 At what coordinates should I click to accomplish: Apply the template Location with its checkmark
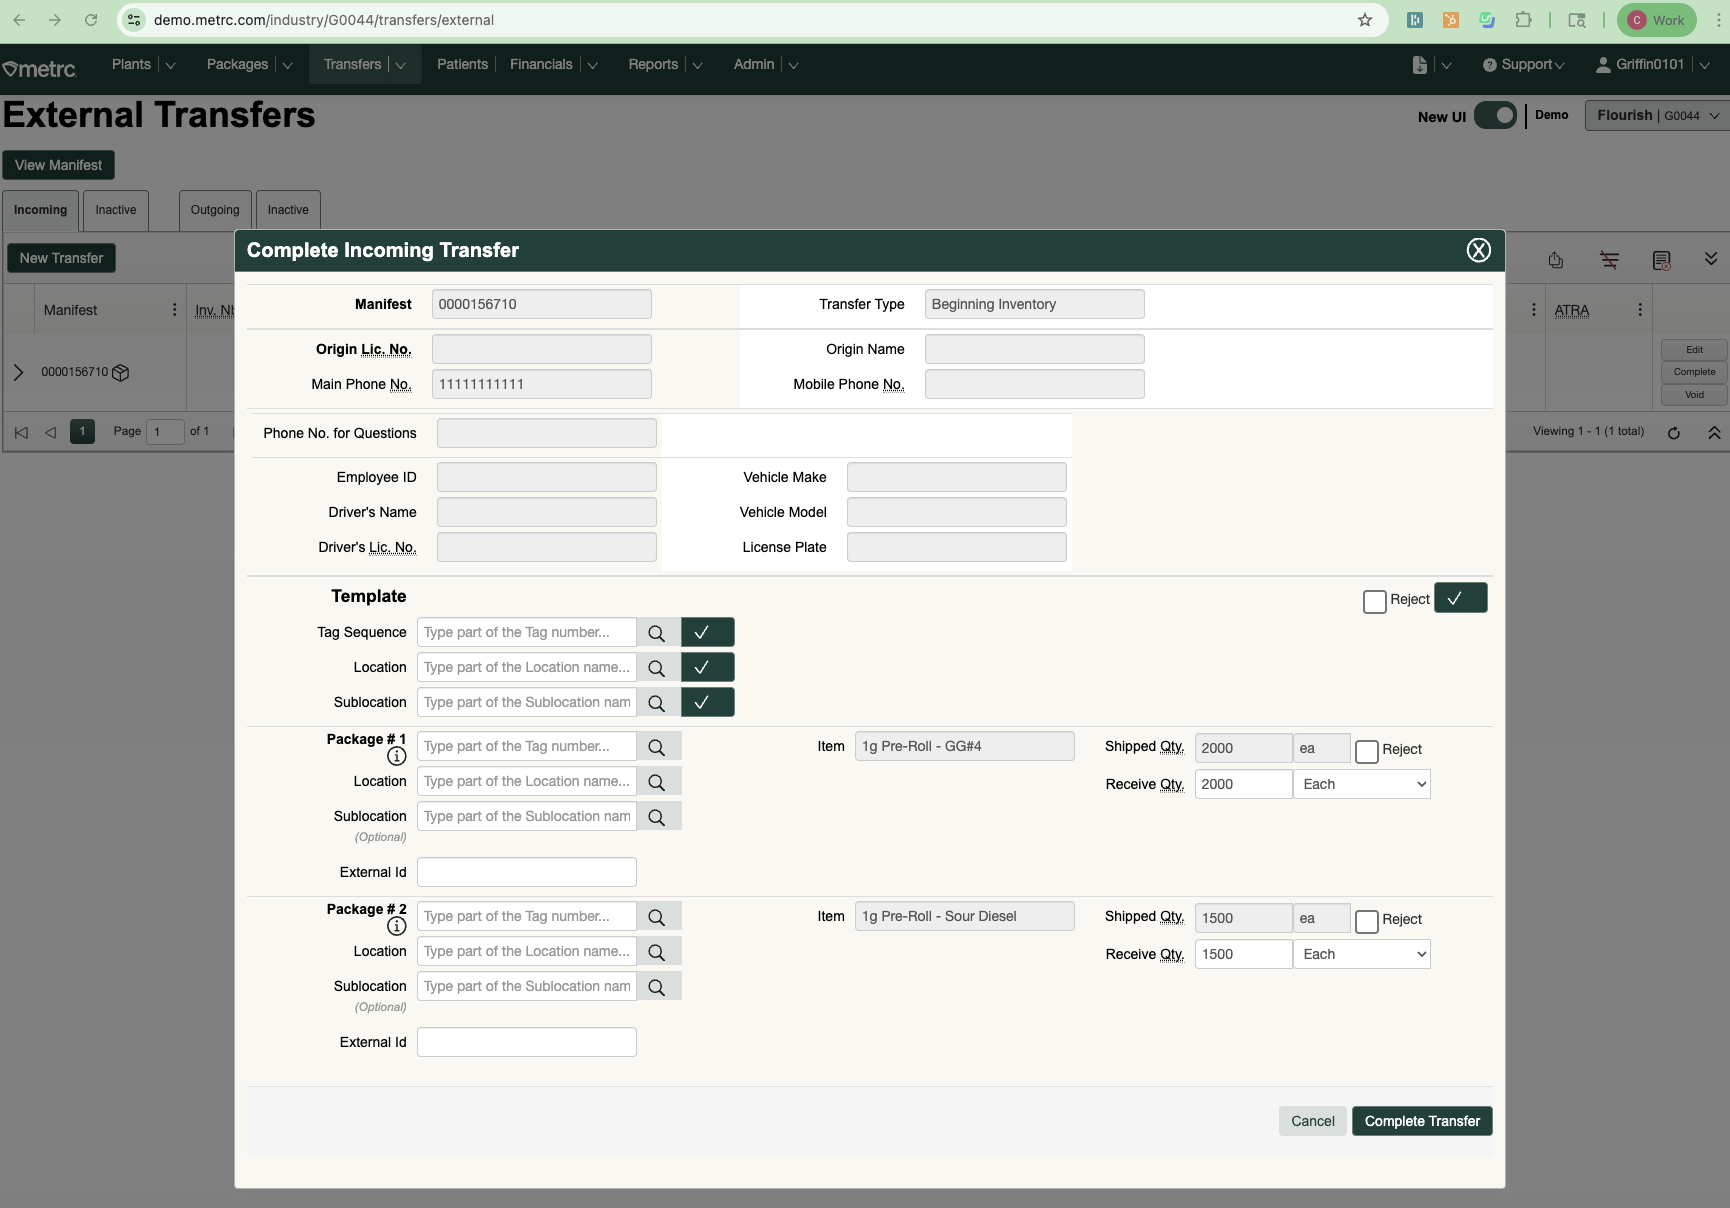pyautogui.click(x=707, y=668)
